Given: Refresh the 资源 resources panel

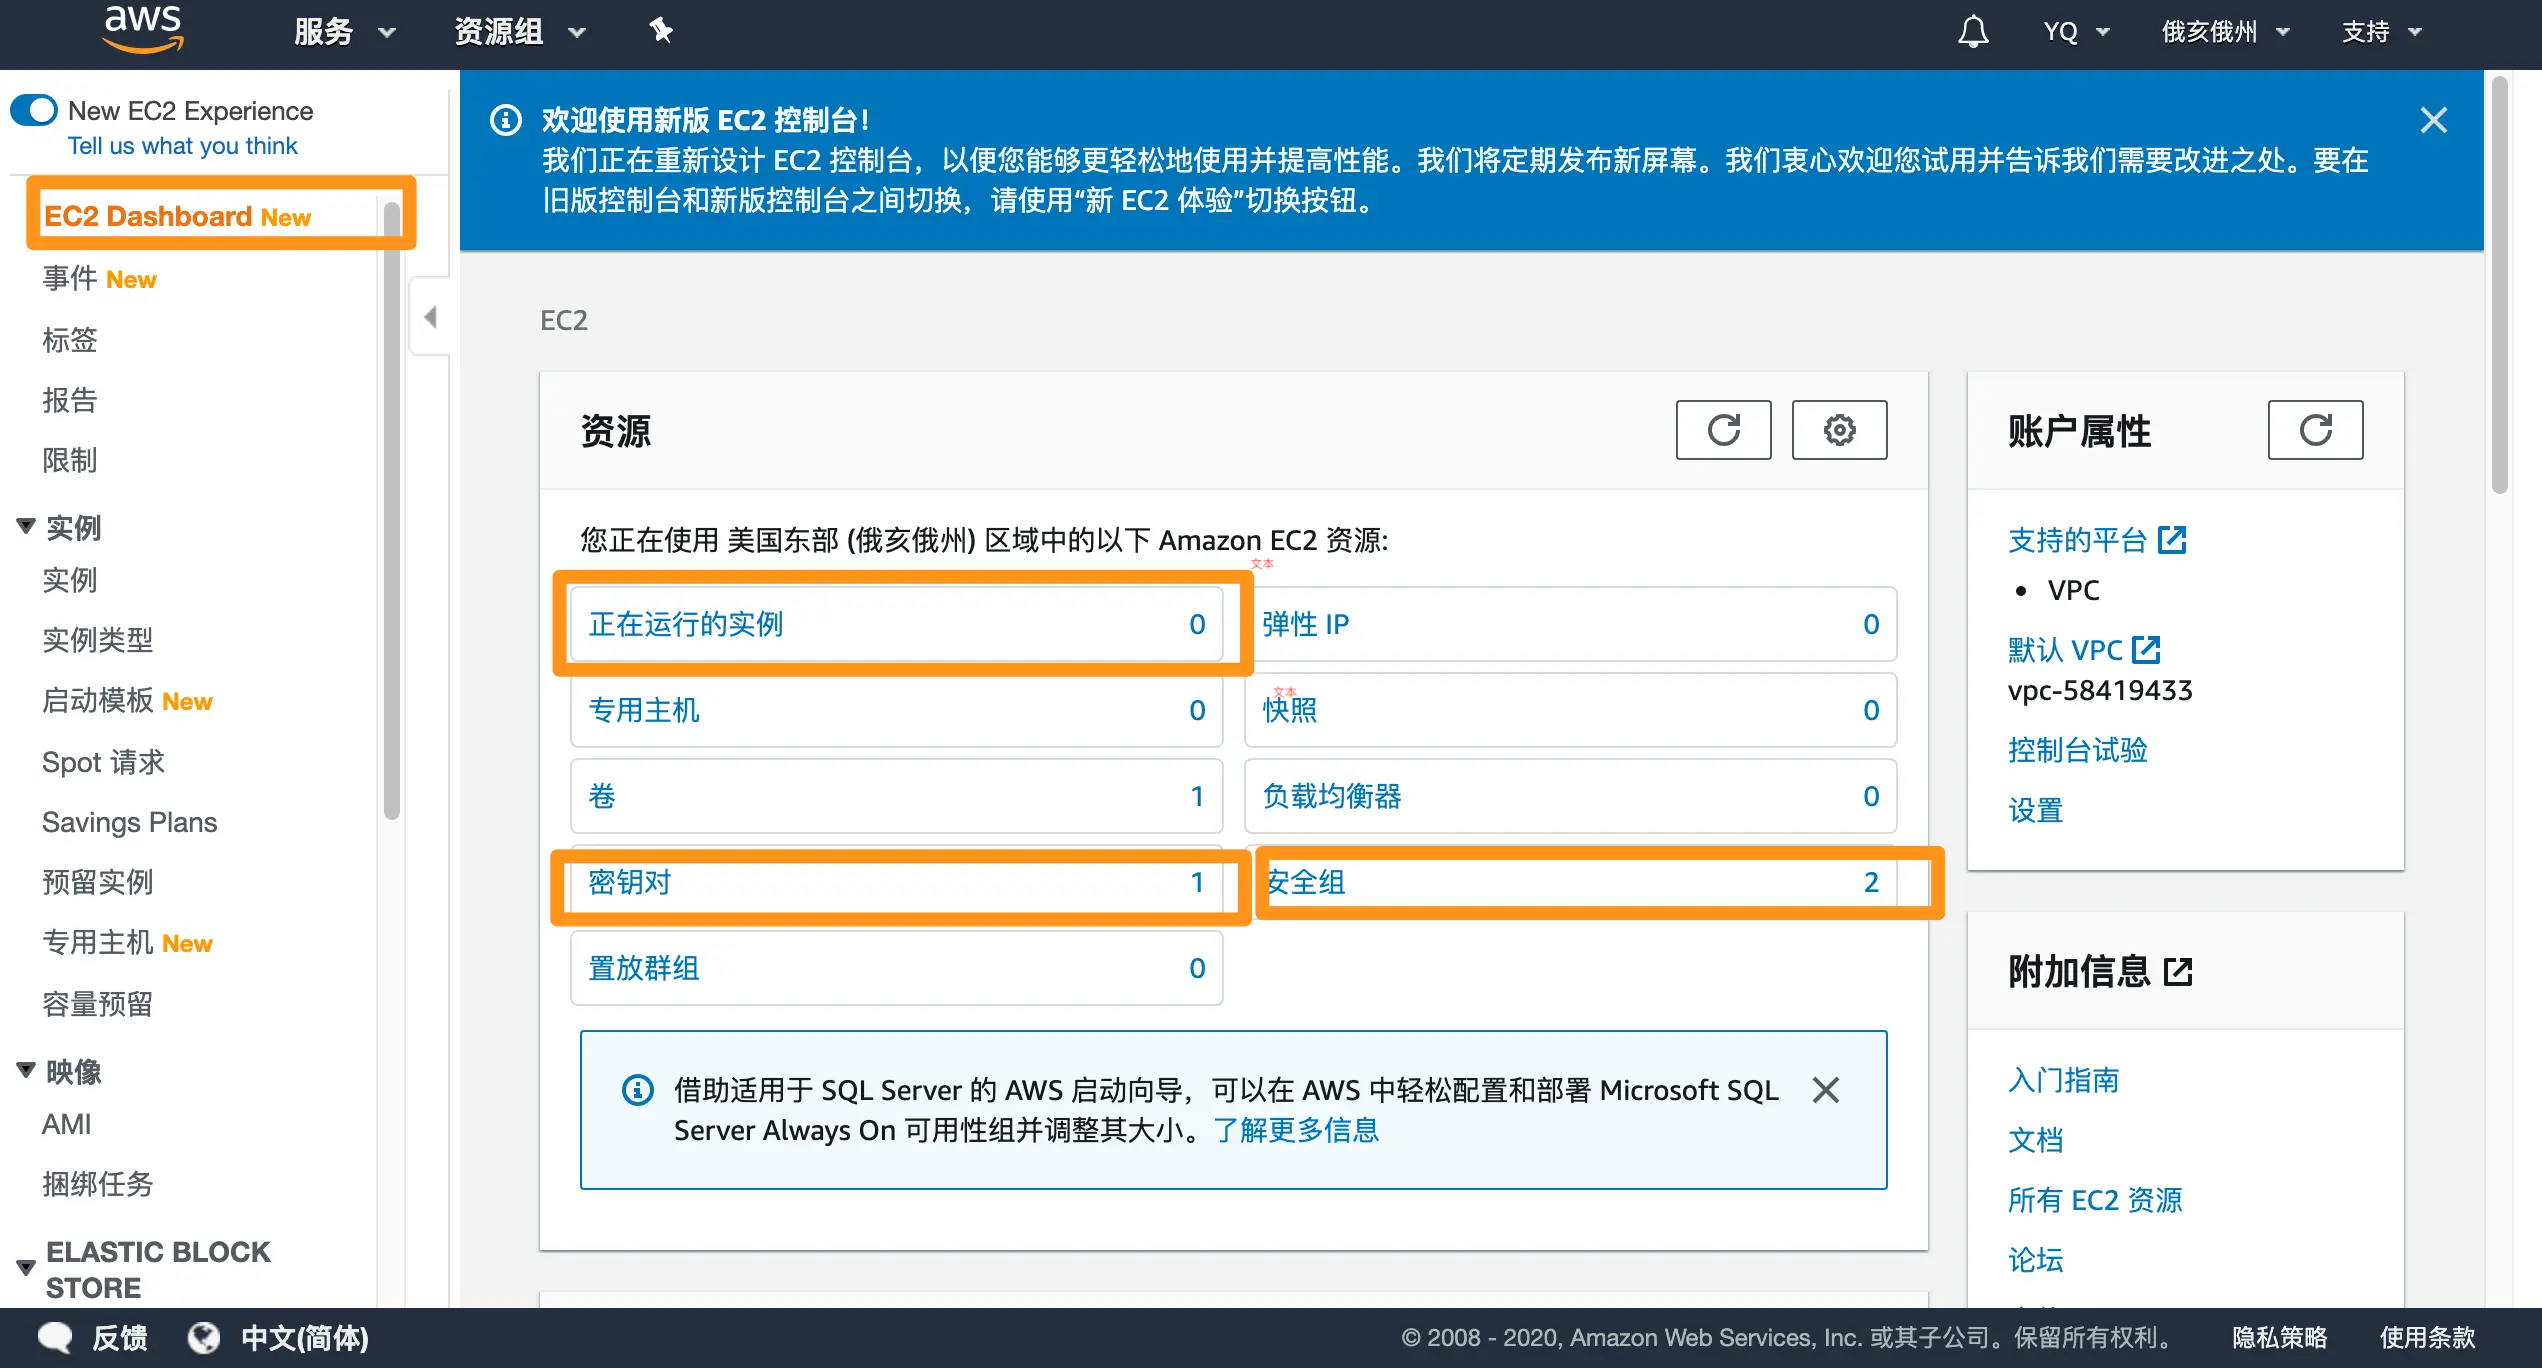Looking at the screenshot, I should click(x=1723, y=430).
